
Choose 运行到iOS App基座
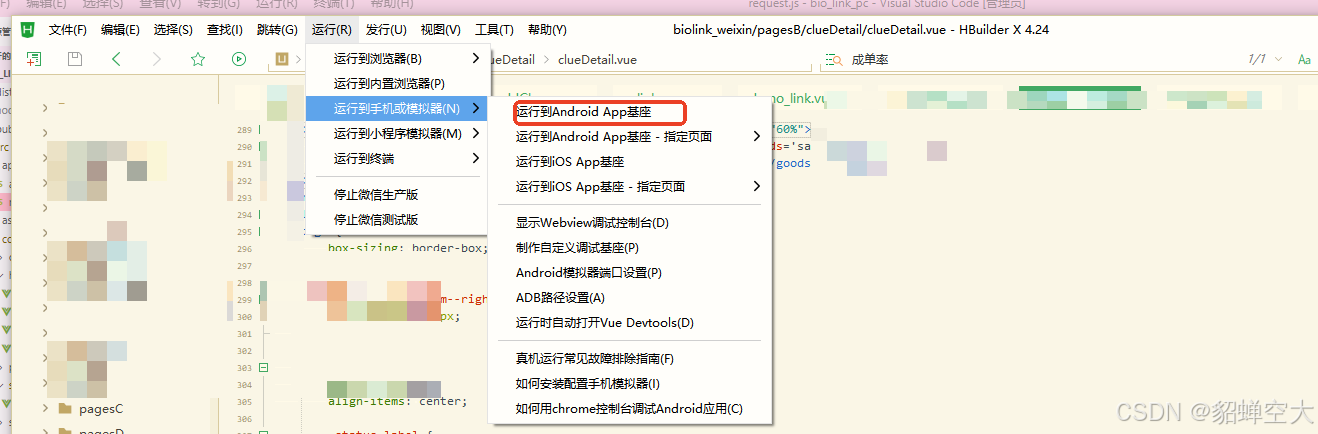pyautogui.click(x=629, y=161)
